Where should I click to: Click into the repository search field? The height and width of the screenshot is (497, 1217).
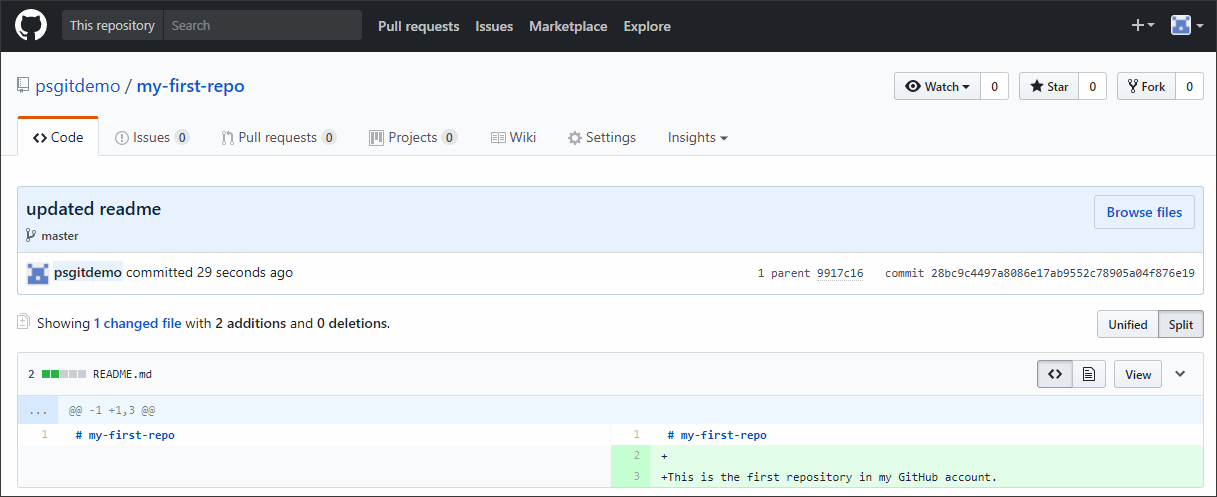point(262,26)
